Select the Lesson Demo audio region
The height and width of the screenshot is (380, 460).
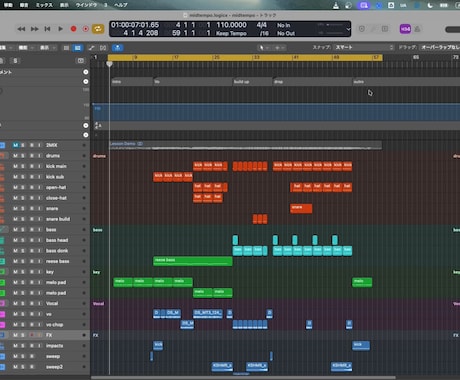pyautogui.click(x=246, y=145)
